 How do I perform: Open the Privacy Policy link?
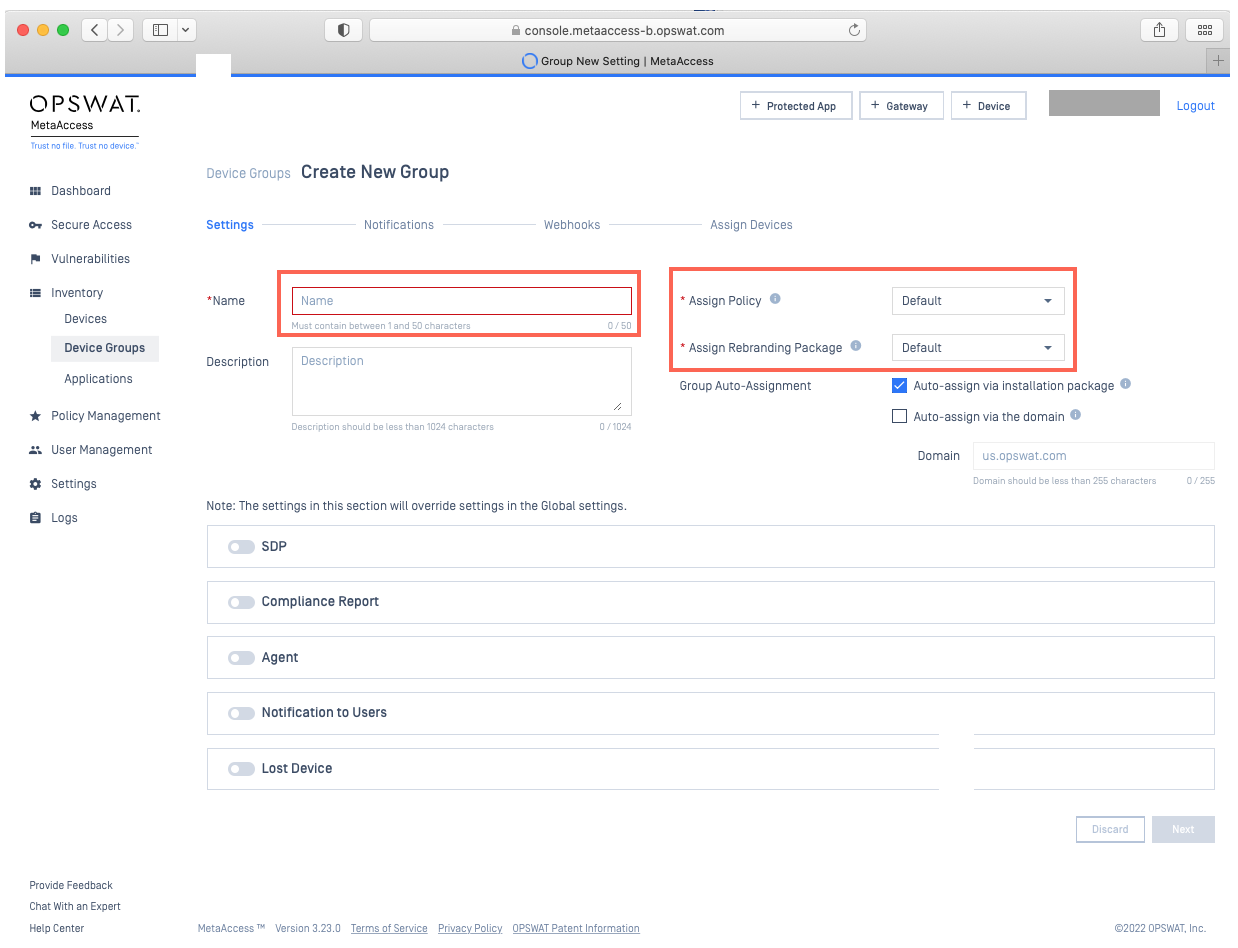click(x=470, y=928)
